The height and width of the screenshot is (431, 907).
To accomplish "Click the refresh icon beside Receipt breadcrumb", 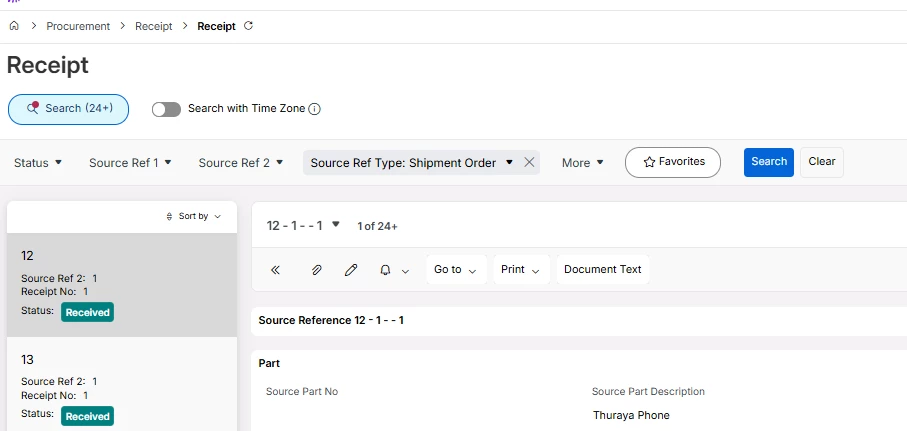I will [x=249, y=26].
